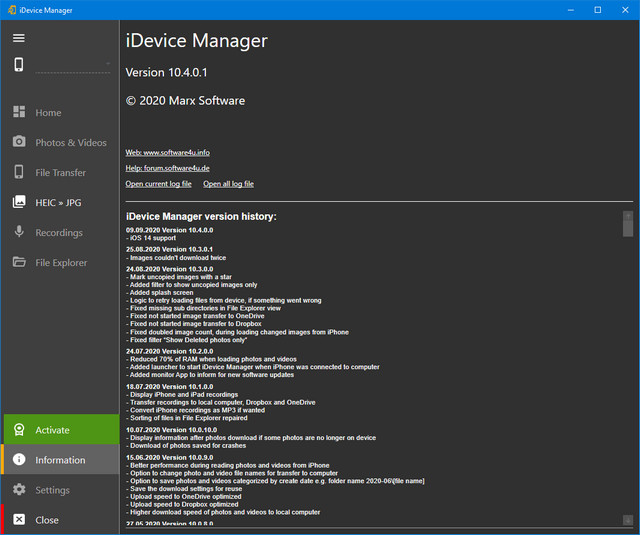Visit the forum.software4u.de help link

coord(167,168)
